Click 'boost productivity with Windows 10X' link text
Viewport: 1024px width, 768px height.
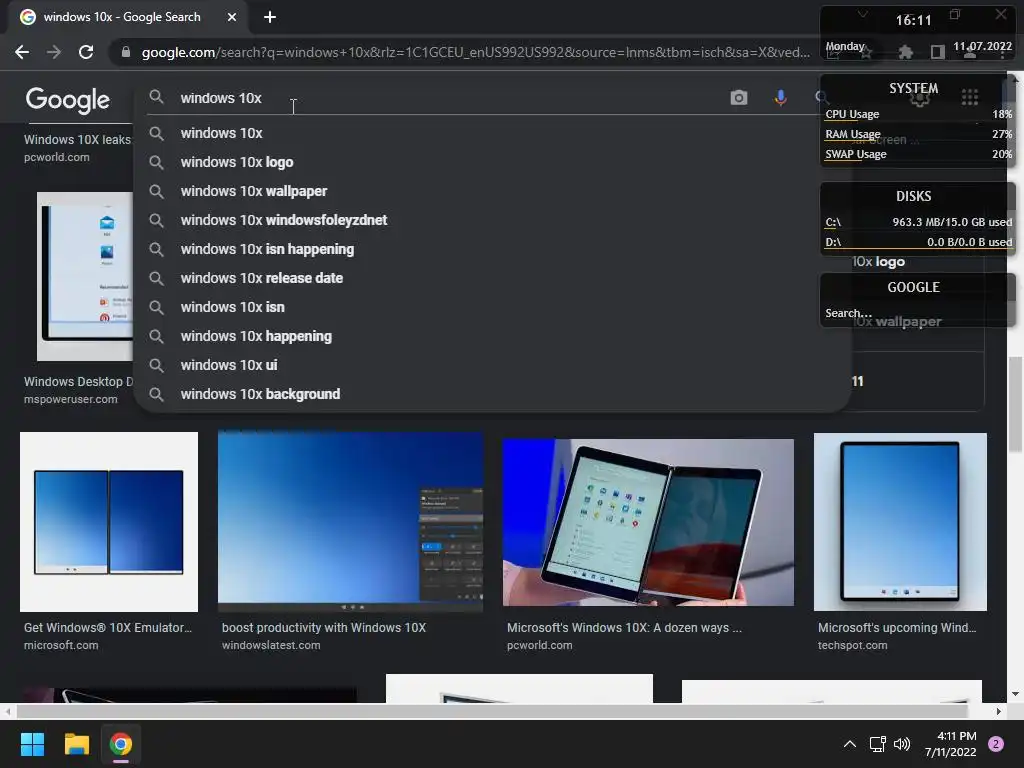[324, 628]
